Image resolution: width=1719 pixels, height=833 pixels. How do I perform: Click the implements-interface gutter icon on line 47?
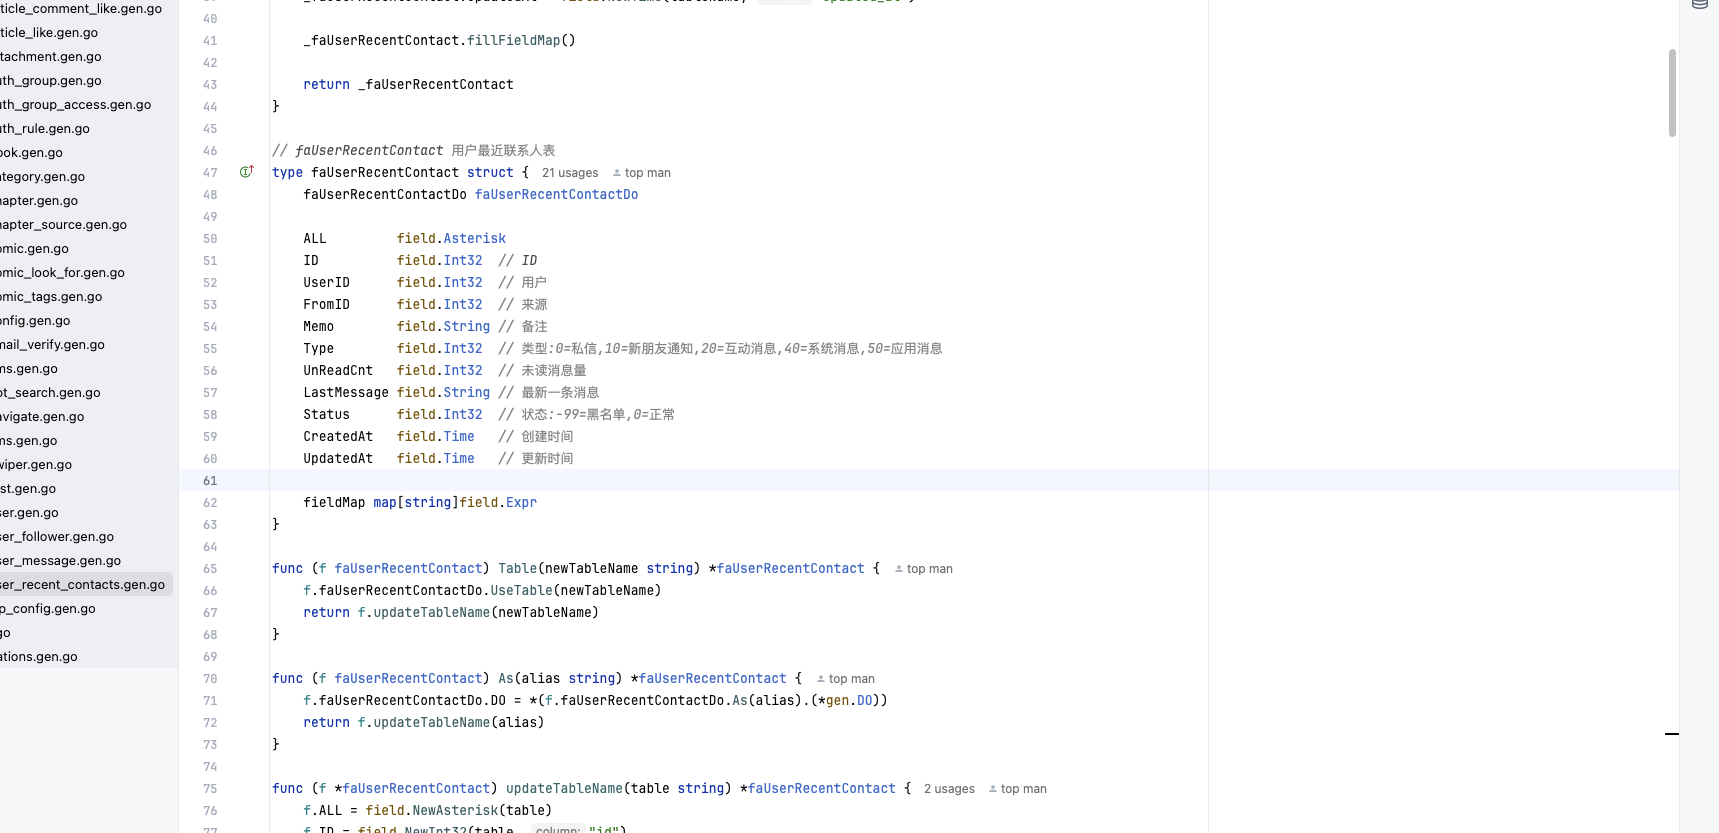(246, 172)
